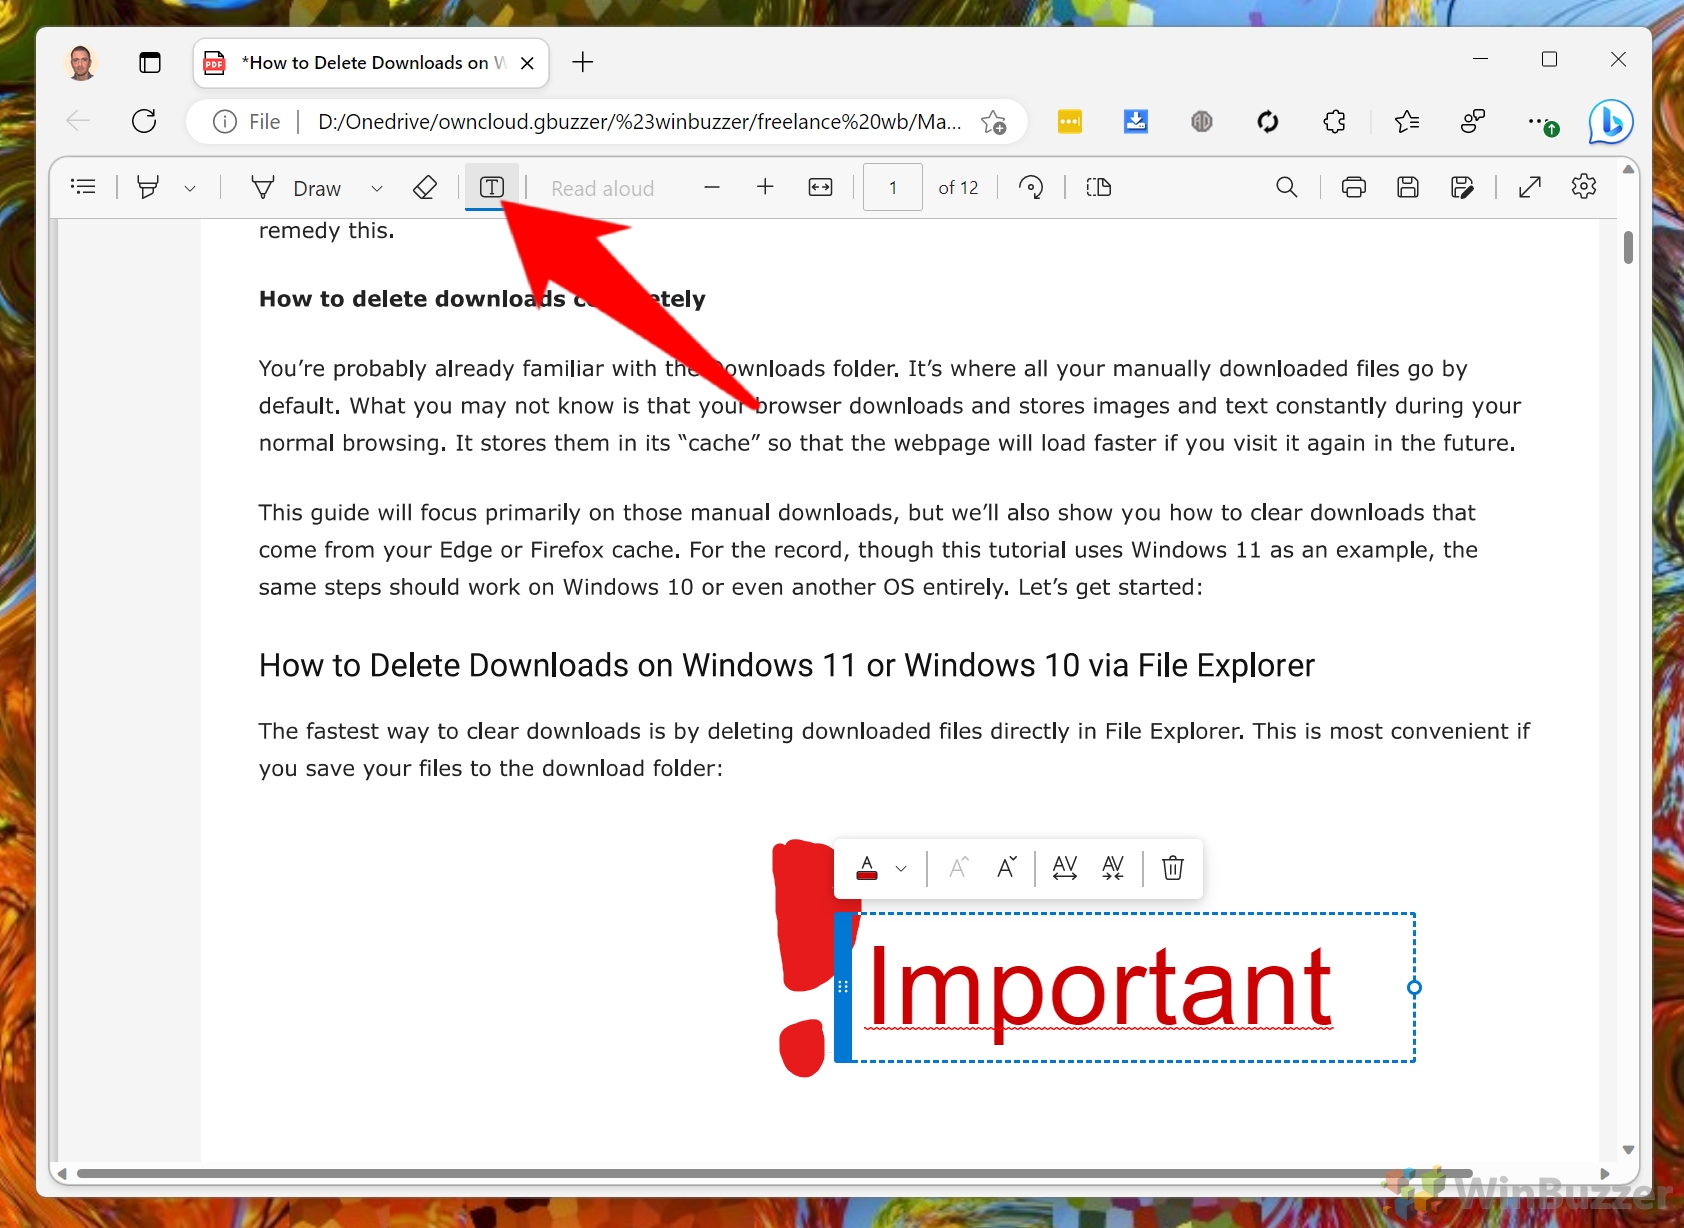
Task: Open the highlighter color dropdown
Action: coord(191,187)
